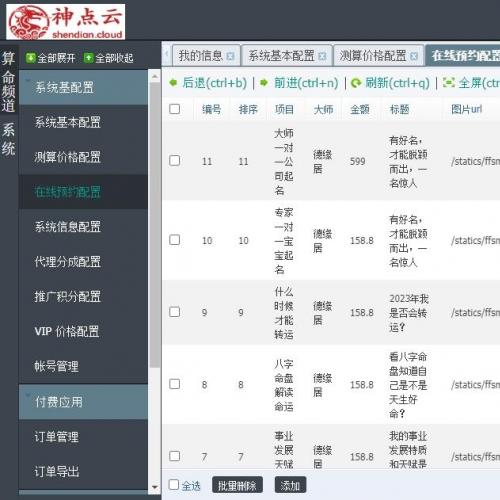The width and height of the screenshot is (500, 500).
Task: Collapse the 付费应用 section
Action: tap(83, 402)
